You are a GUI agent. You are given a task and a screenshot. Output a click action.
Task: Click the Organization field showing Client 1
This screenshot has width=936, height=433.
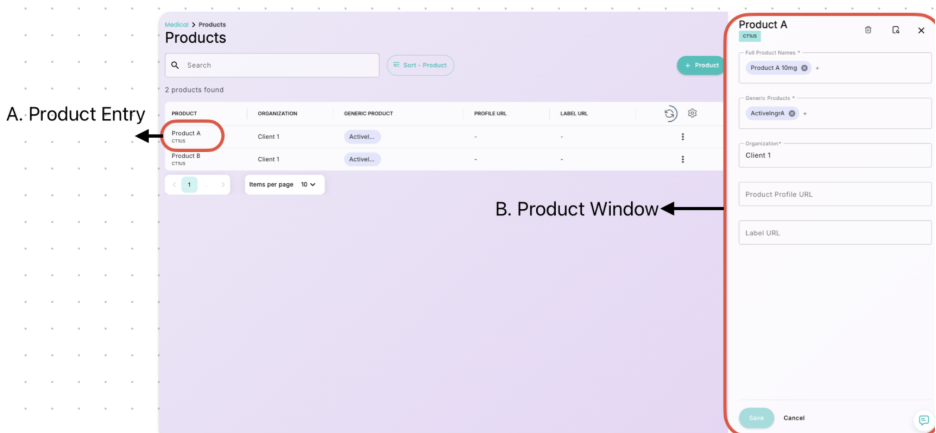point(835,155)
